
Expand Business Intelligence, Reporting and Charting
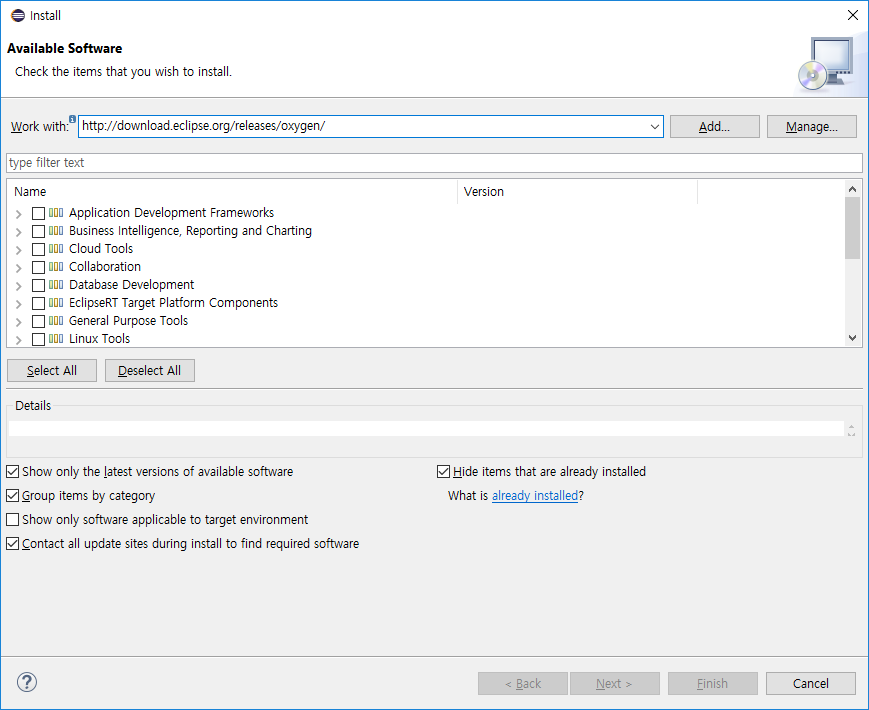[x=18, y=232]
